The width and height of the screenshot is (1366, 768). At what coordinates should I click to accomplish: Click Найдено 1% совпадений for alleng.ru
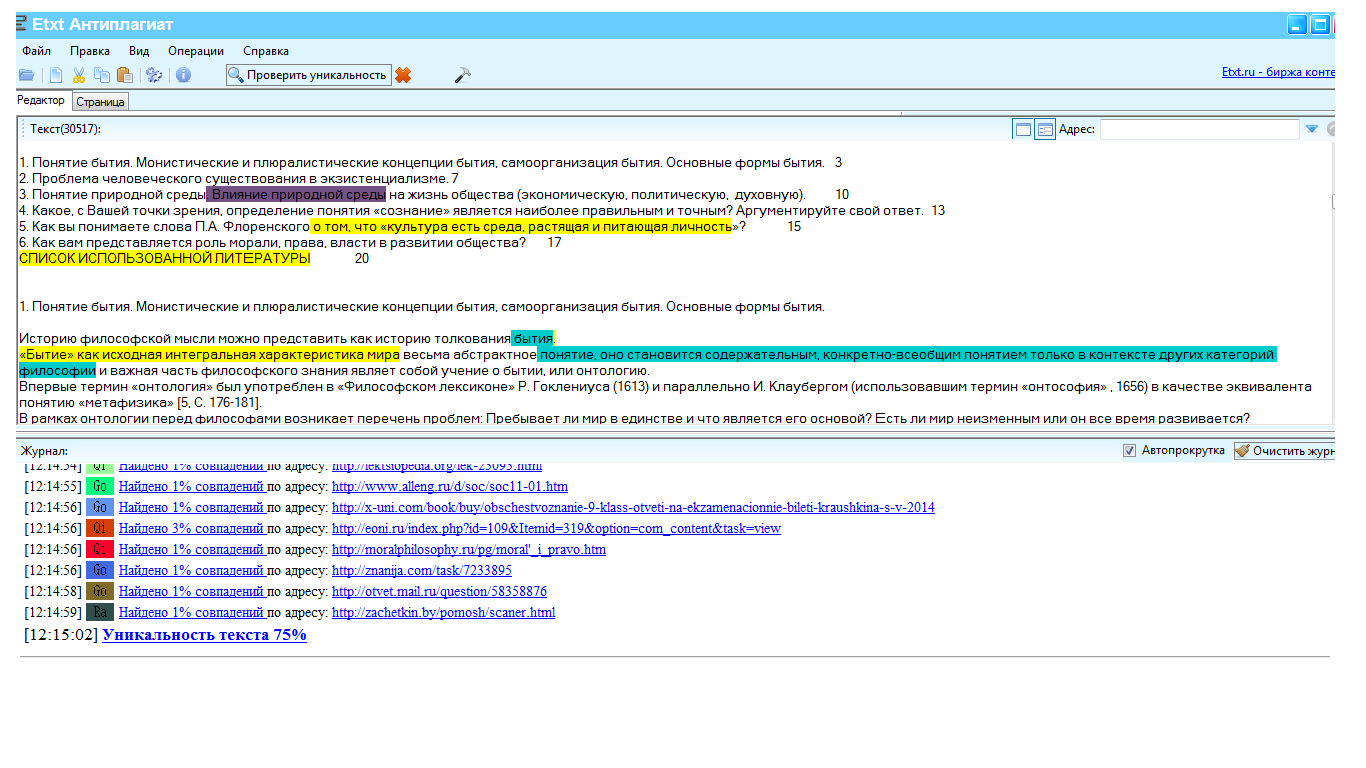pos(191,487)
